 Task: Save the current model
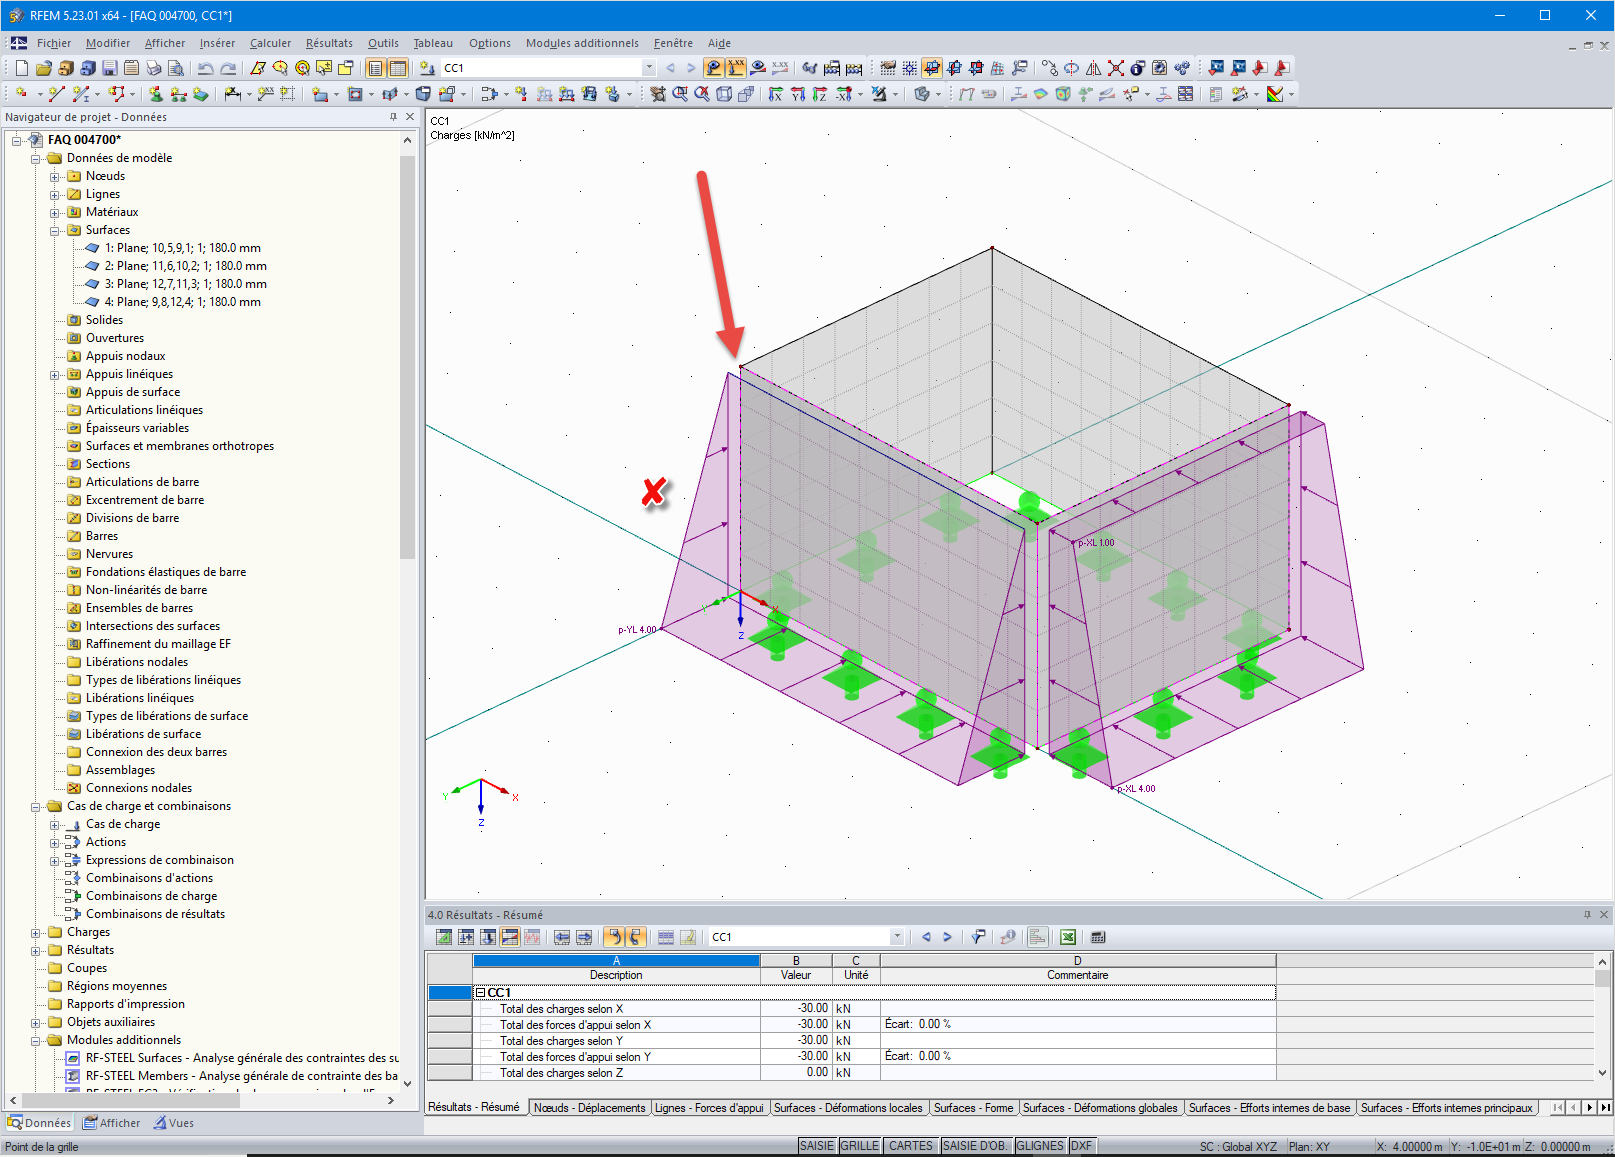coord(110,68)
